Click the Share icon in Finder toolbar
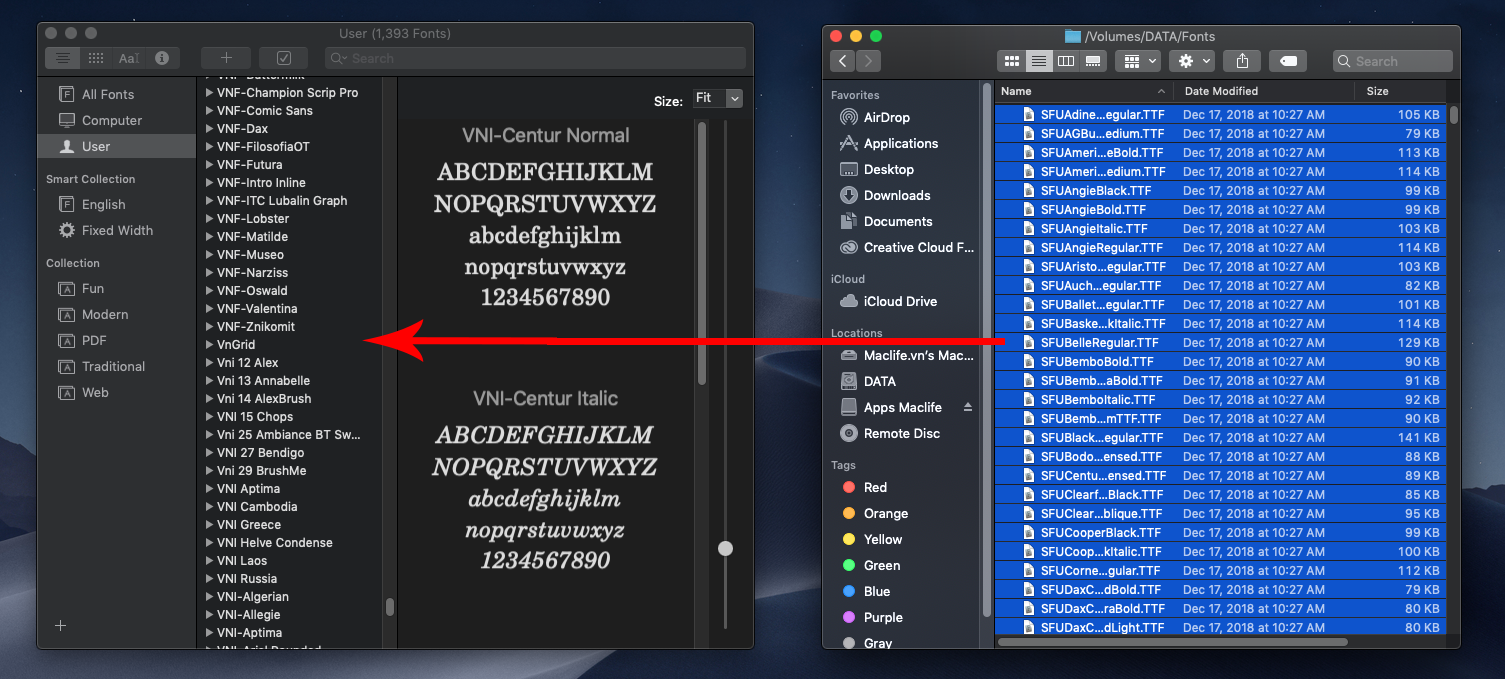 click(1242, 61)
